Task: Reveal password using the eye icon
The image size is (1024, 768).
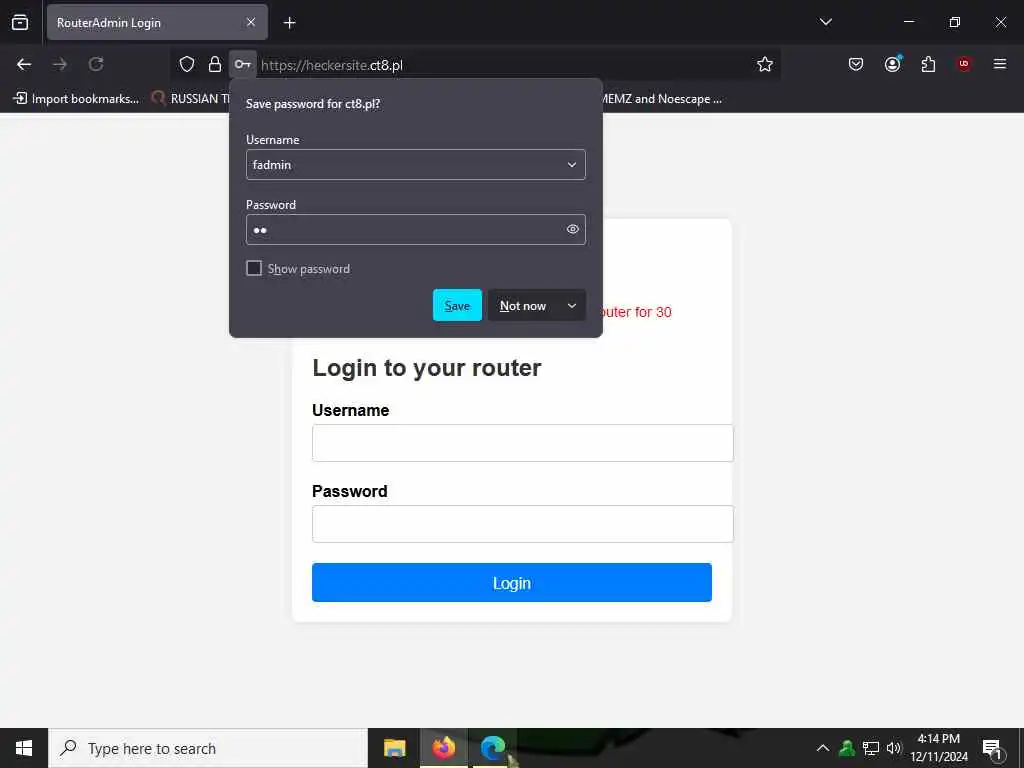Action: point(573,229)
